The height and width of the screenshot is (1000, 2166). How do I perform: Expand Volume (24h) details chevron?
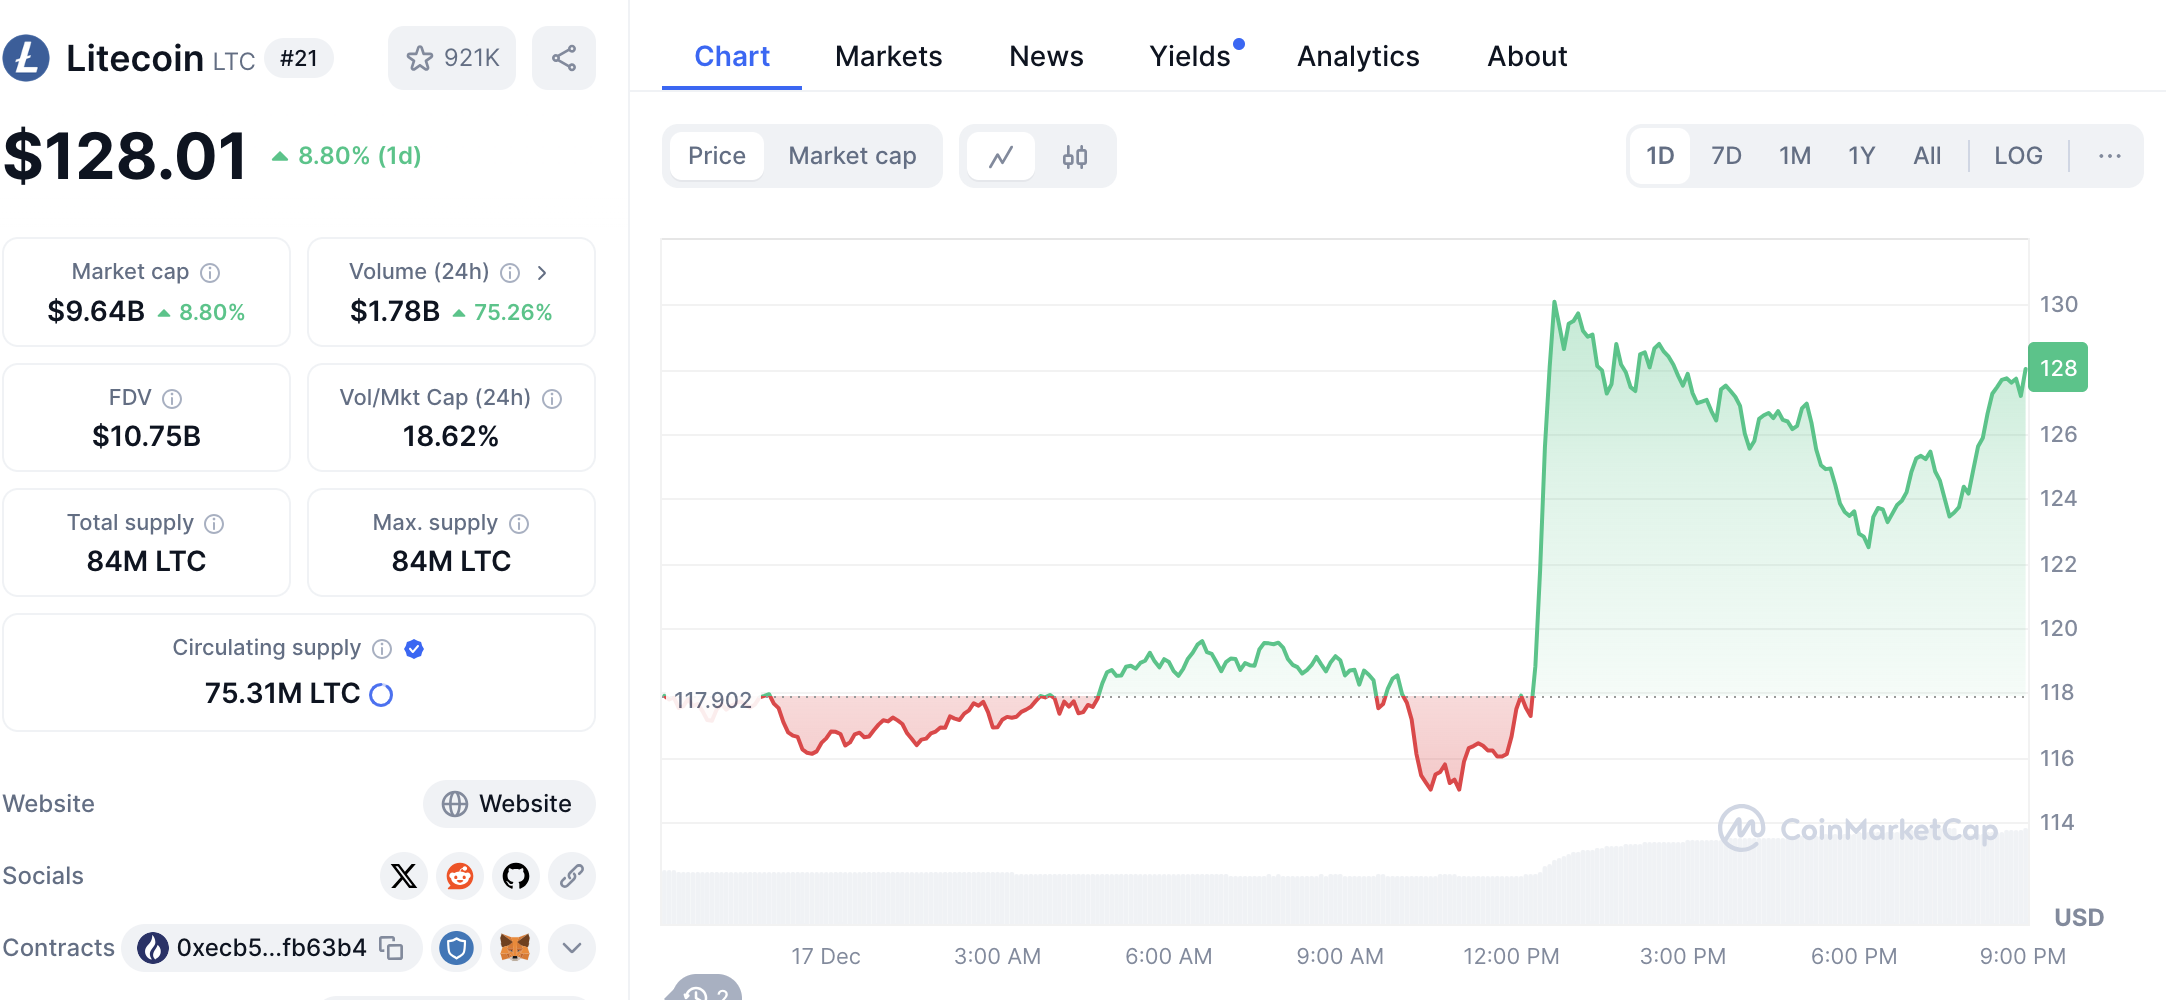tap(542, 273)
